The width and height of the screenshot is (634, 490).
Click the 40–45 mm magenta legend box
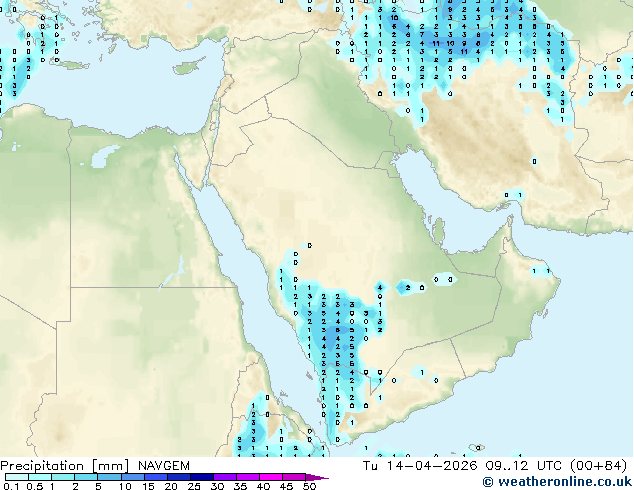coord(271,477)
